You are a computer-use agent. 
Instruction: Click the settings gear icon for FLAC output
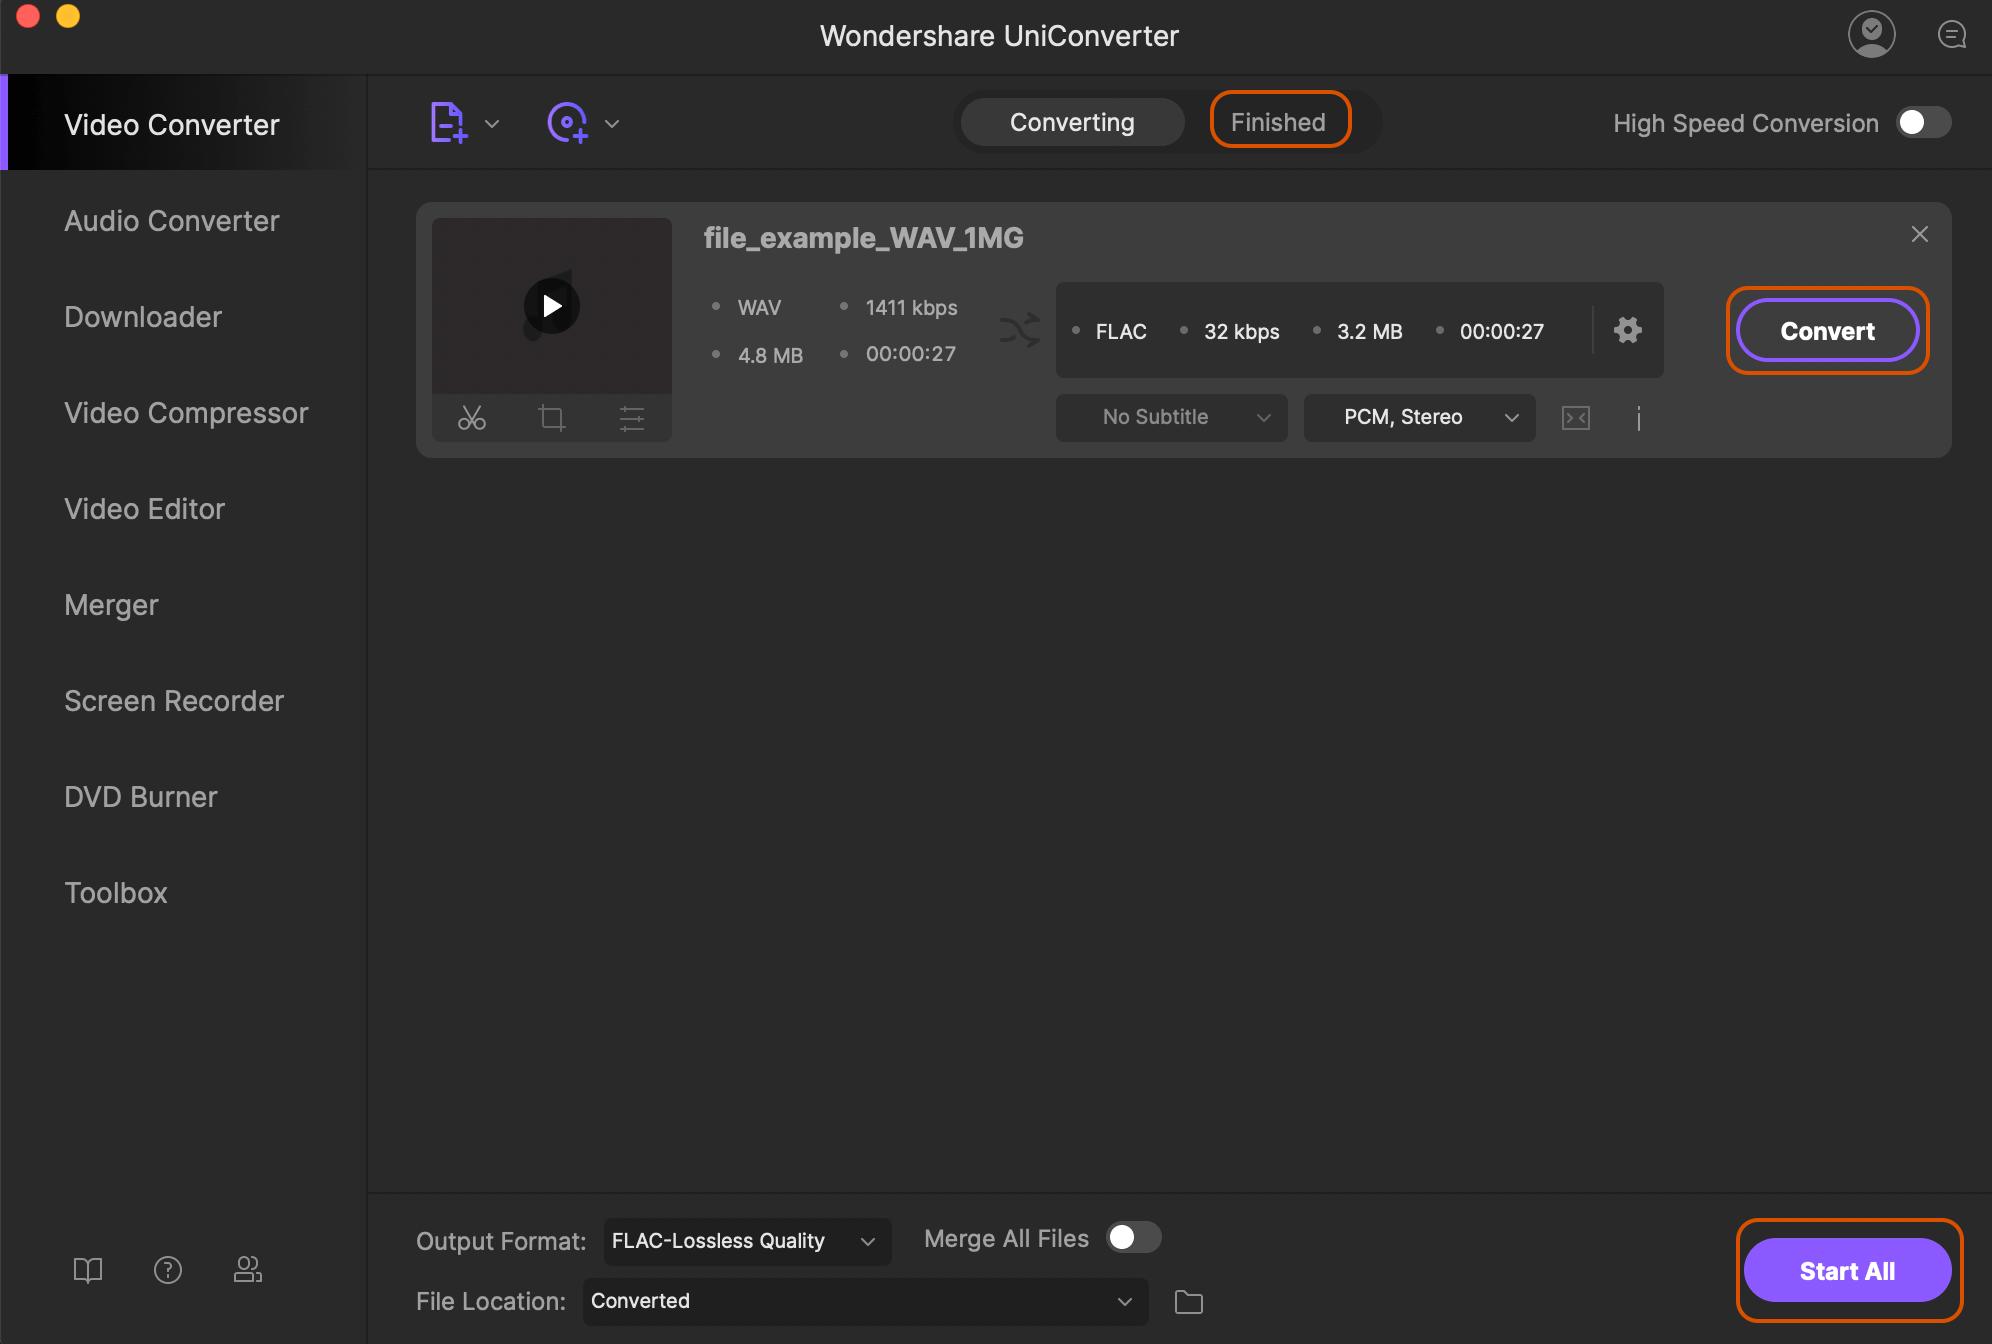point(1628,330)
